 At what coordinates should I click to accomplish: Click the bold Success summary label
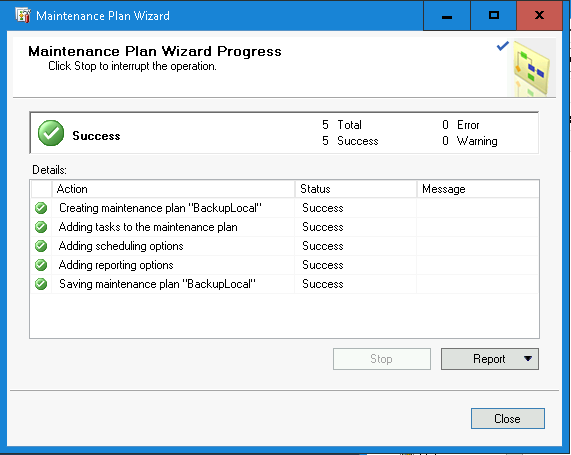point(96,136)
